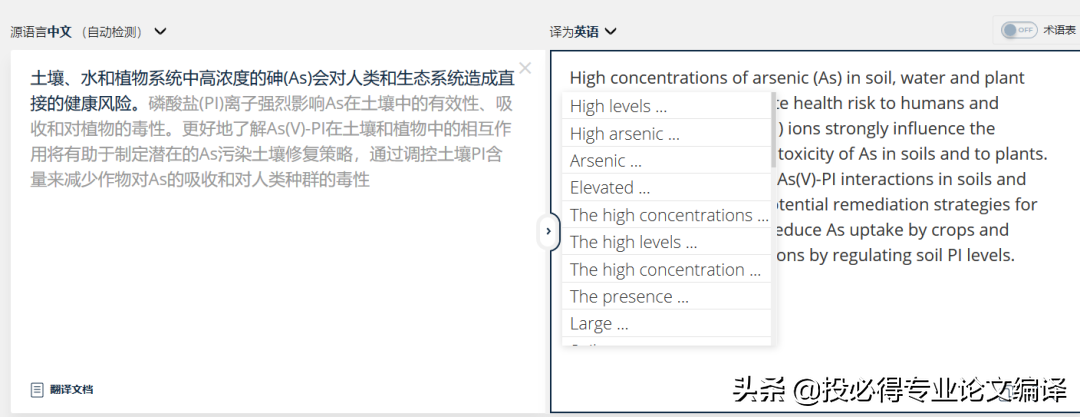Select the "High levels ..." suggestion
Image resolution: width=1080 pixels, height=417 pixels.
pyautogui.click(x=618, y=106)
